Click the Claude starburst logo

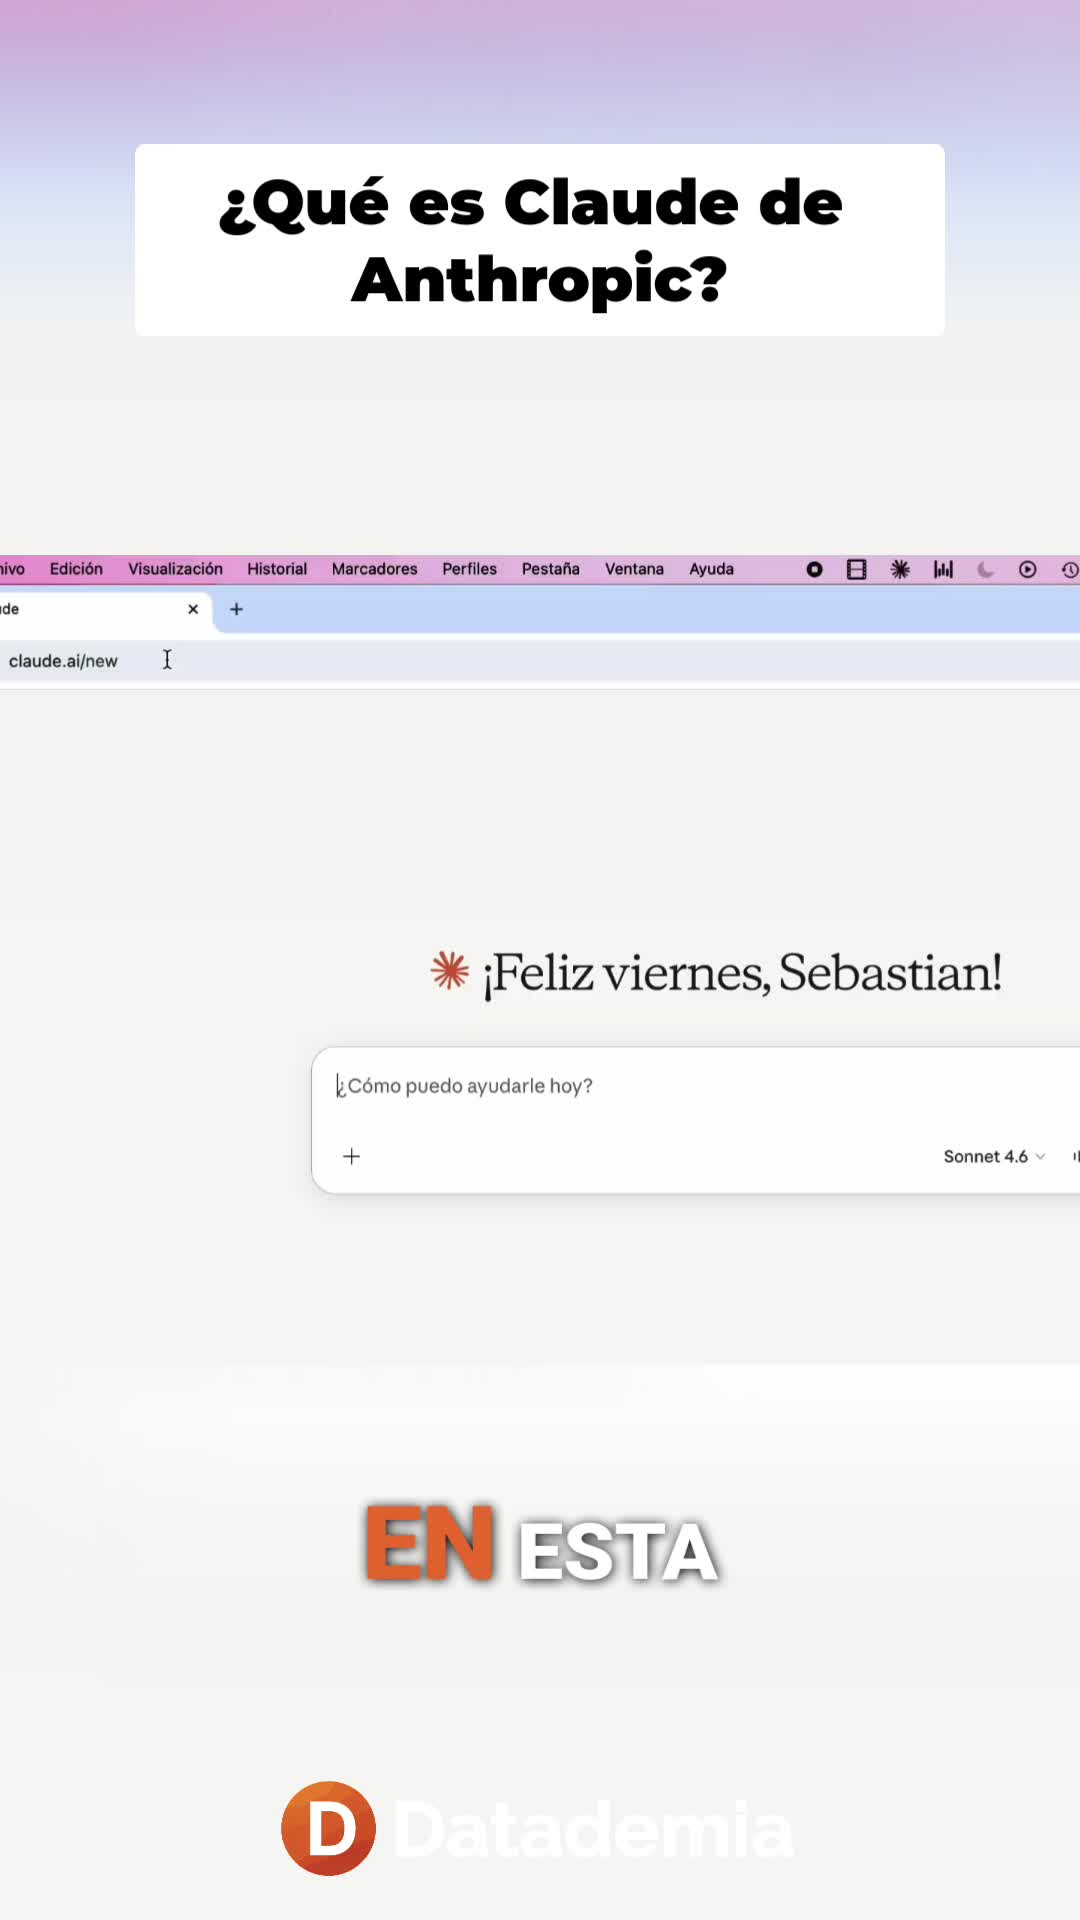click(450, 970)
